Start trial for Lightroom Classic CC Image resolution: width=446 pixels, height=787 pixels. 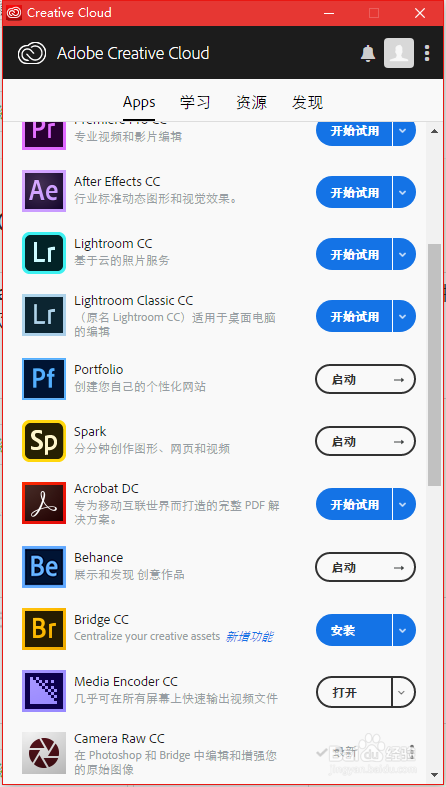(354, 316)
